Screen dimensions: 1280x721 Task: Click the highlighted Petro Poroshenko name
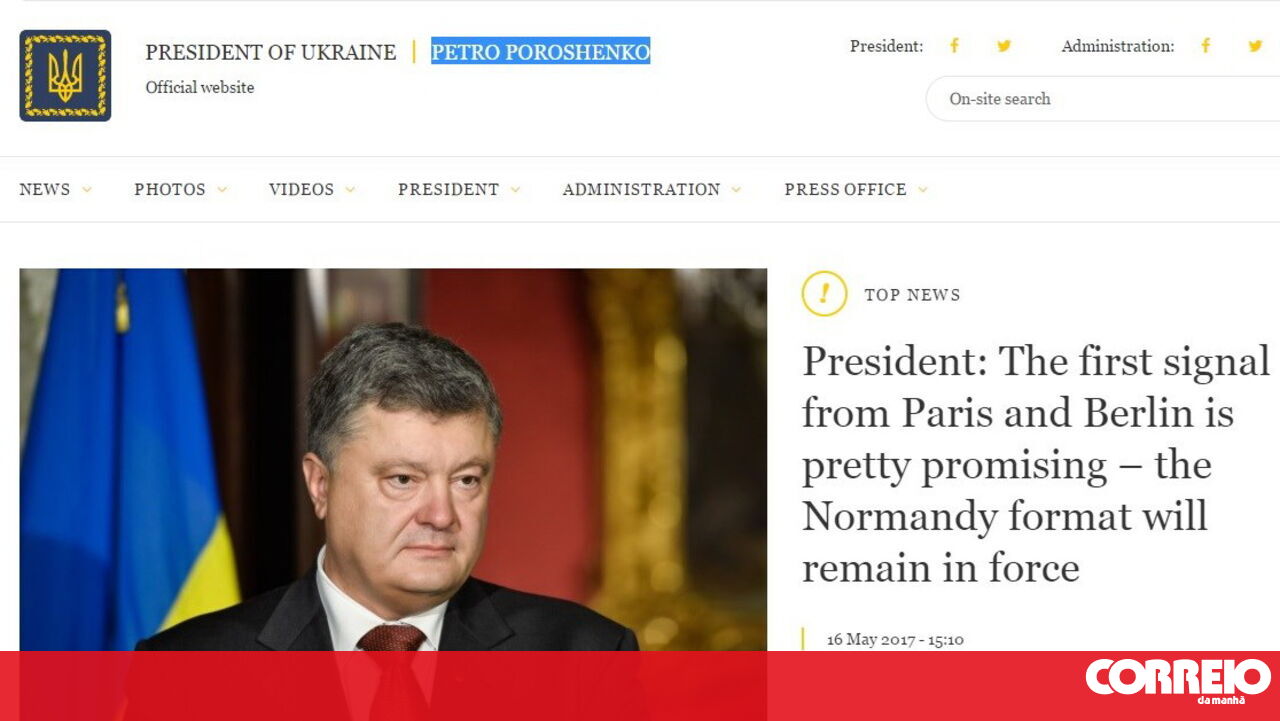point(540,51)
